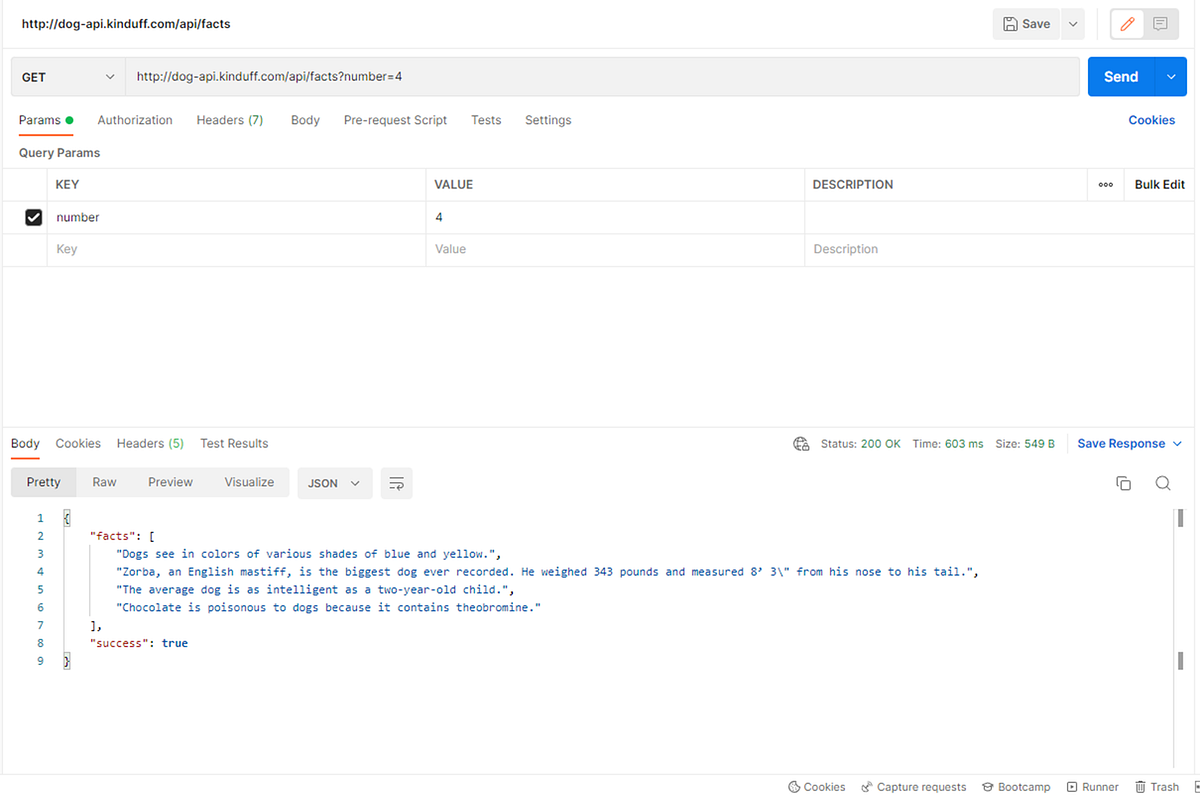
Task: Copy the response body to clipboard
Action: pyautogui.click(x=1123, y=483)
